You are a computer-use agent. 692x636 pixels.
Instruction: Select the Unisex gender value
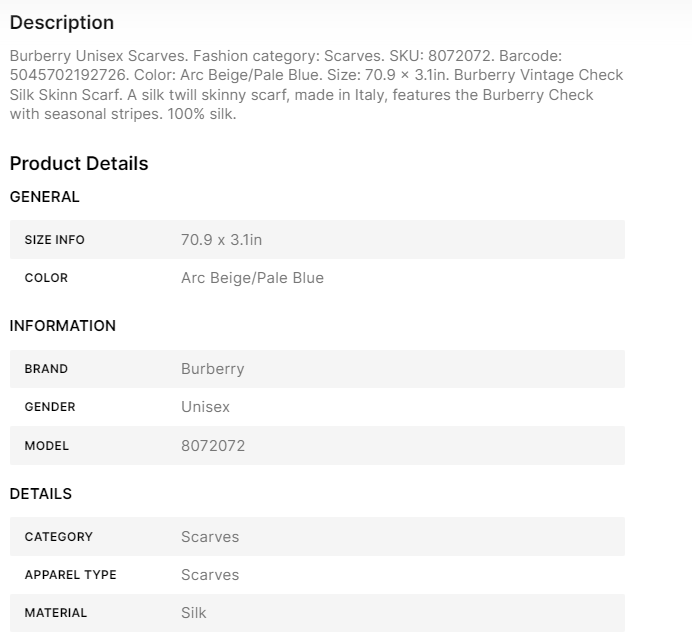pos(205,407)
